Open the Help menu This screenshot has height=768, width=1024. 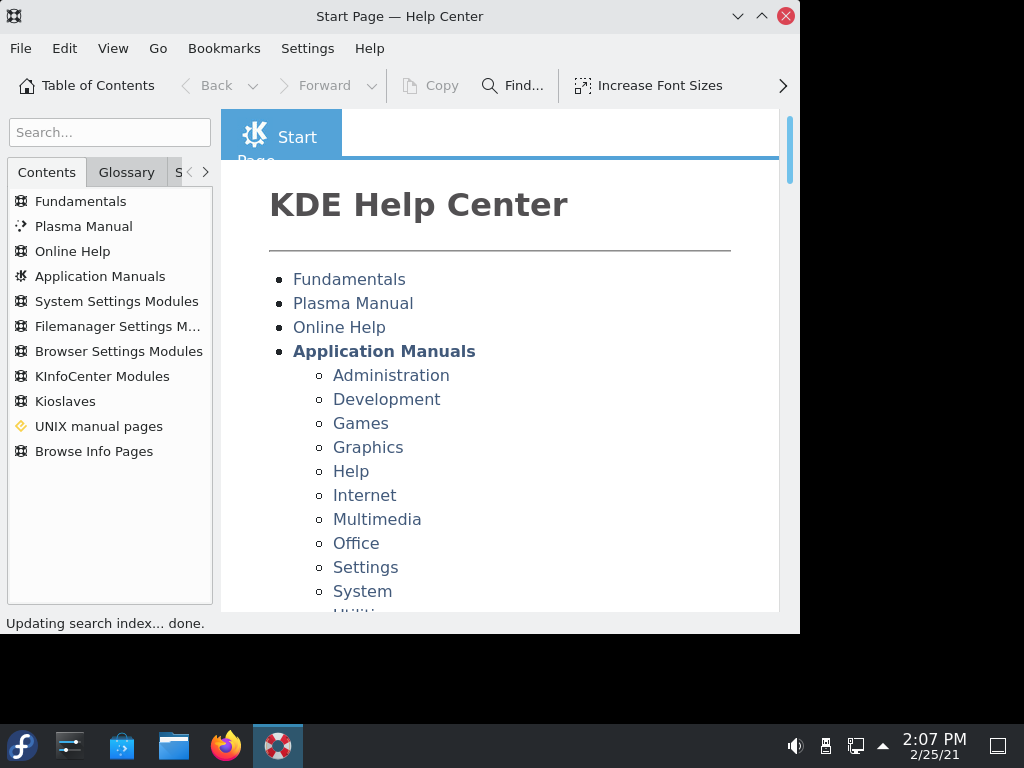pos(370,49)
